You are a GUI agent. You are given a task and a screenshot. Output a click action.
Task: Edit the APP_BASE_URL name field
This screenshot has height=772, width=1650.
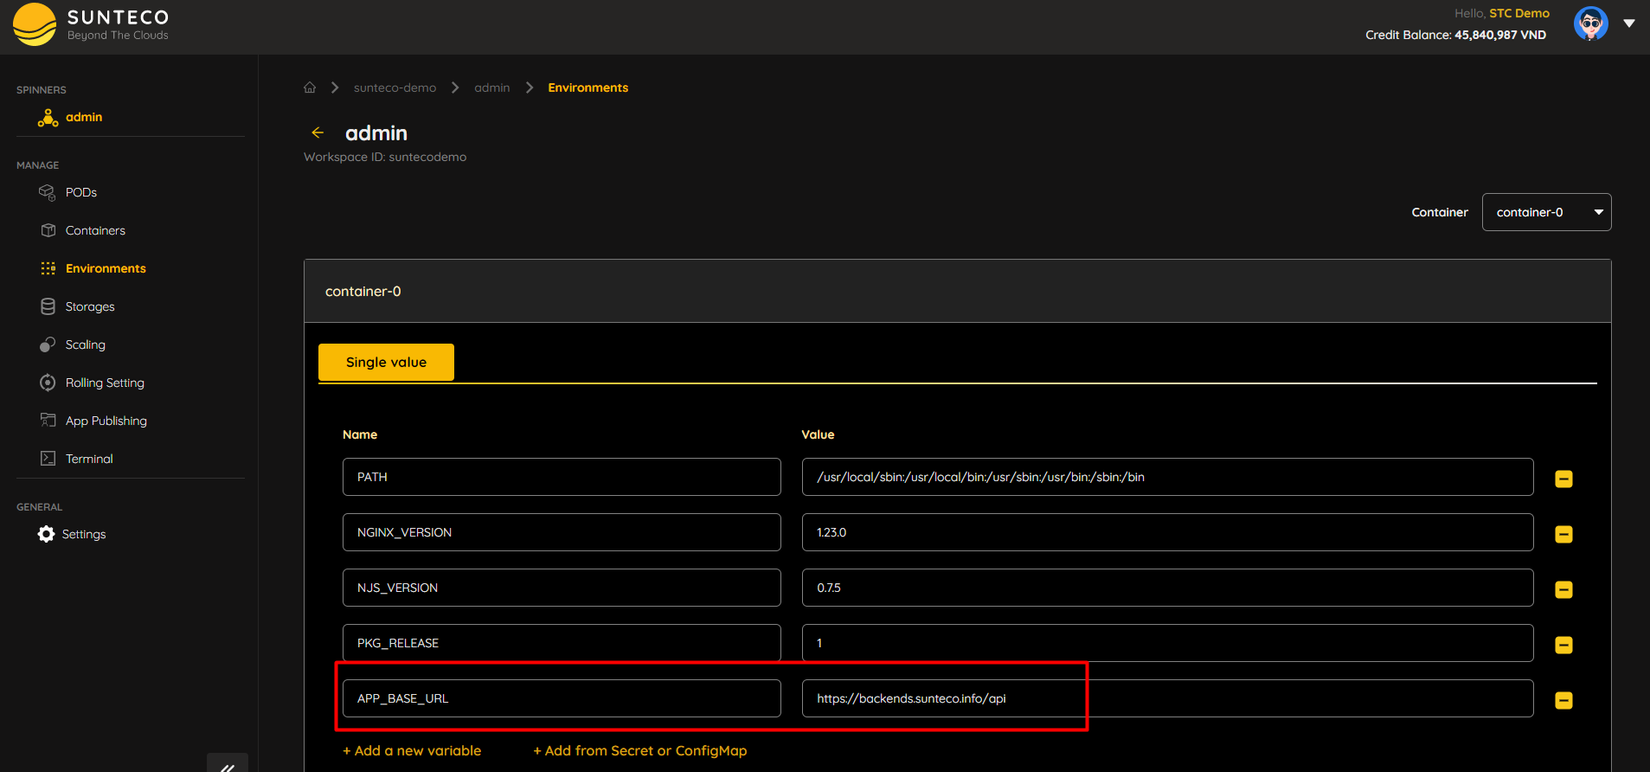click(x=561, y=698)
